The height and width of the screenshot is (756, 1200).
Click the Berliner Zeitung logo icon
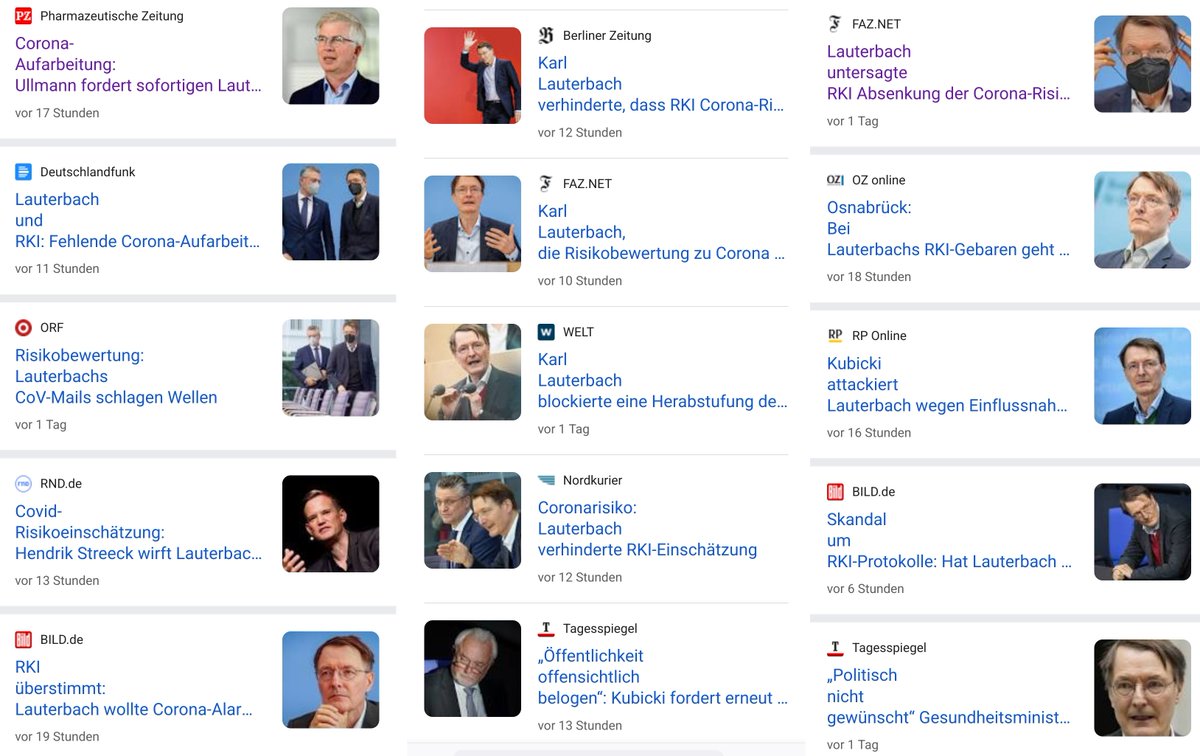[546, 36]
